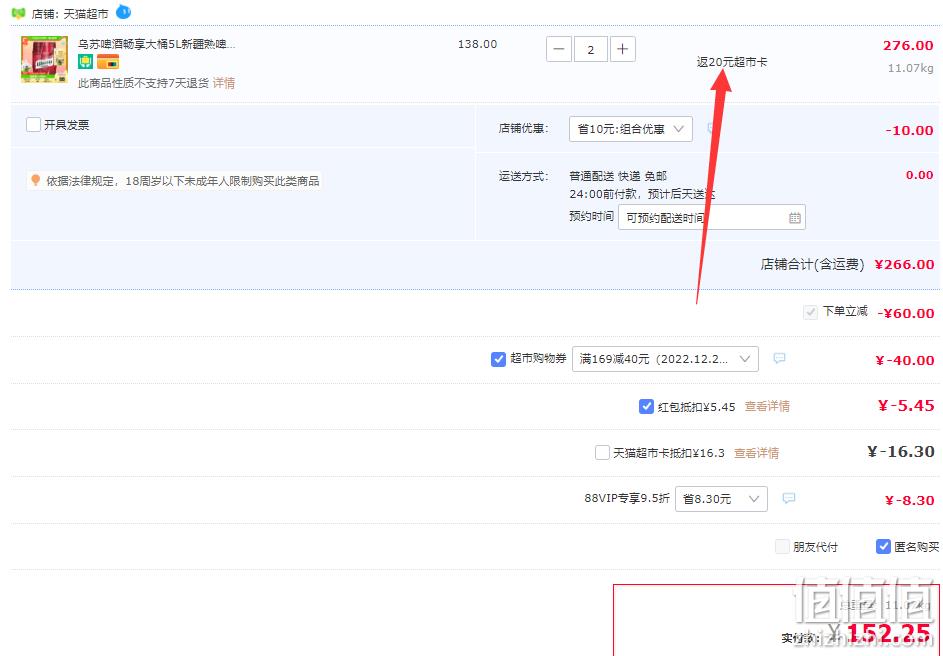Image resolution: width=943 pixels, height=656 pixels.
Task: Increase quantity with the plus button
Action: pyautogui.click(x=622, y=49)
